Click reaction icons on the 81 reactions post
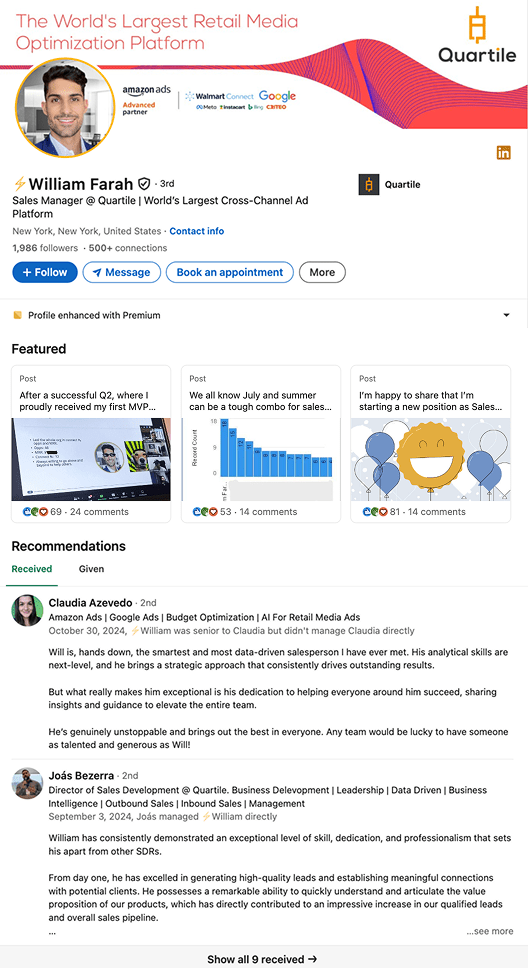528x968 pixels. pos(375,512)
